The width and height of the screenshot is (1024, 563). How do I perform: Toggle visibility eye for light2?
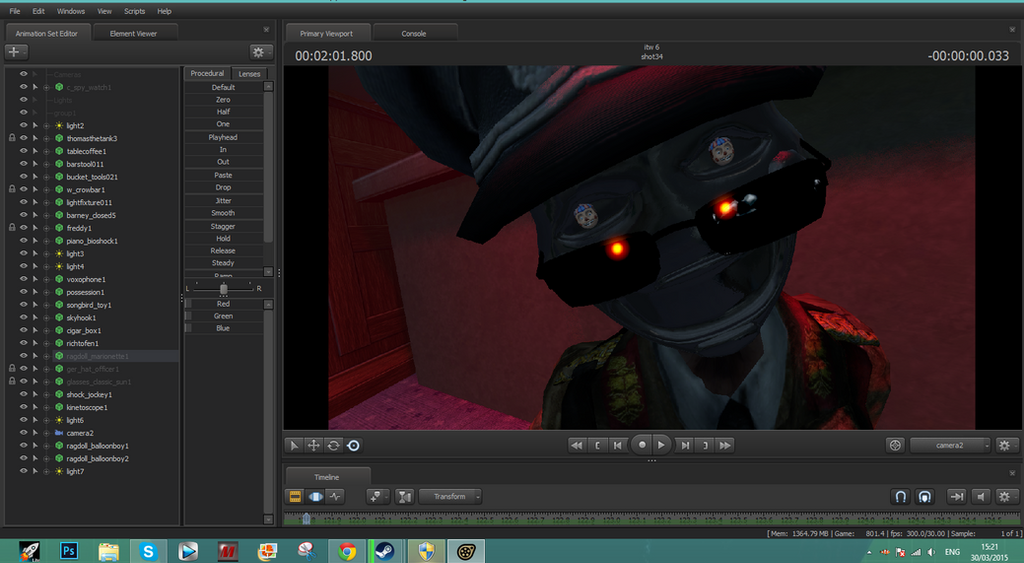(24, 125)
